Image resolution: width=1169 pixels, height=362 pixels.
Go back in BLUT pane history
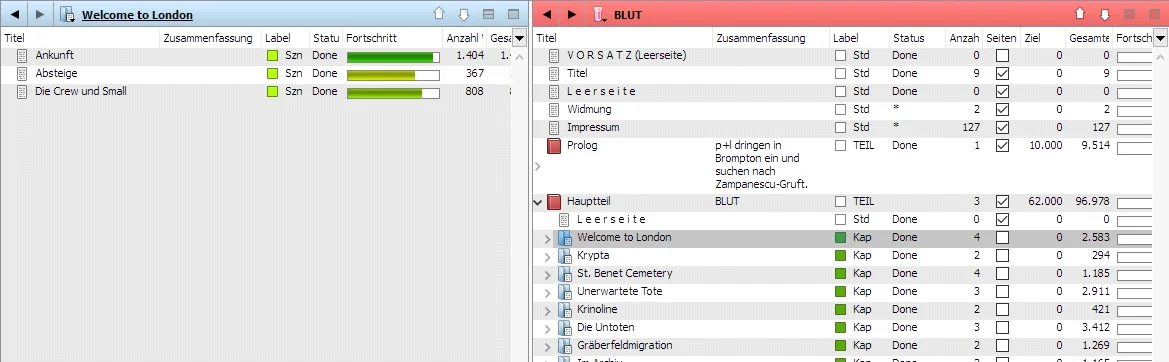coord(547,14)
